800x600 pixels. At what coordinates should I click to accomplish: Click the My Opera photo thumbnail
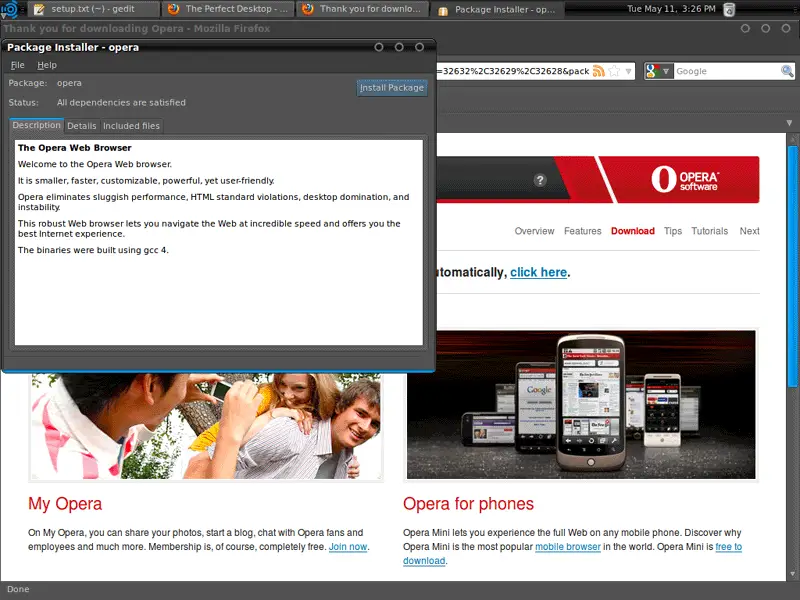206,426
